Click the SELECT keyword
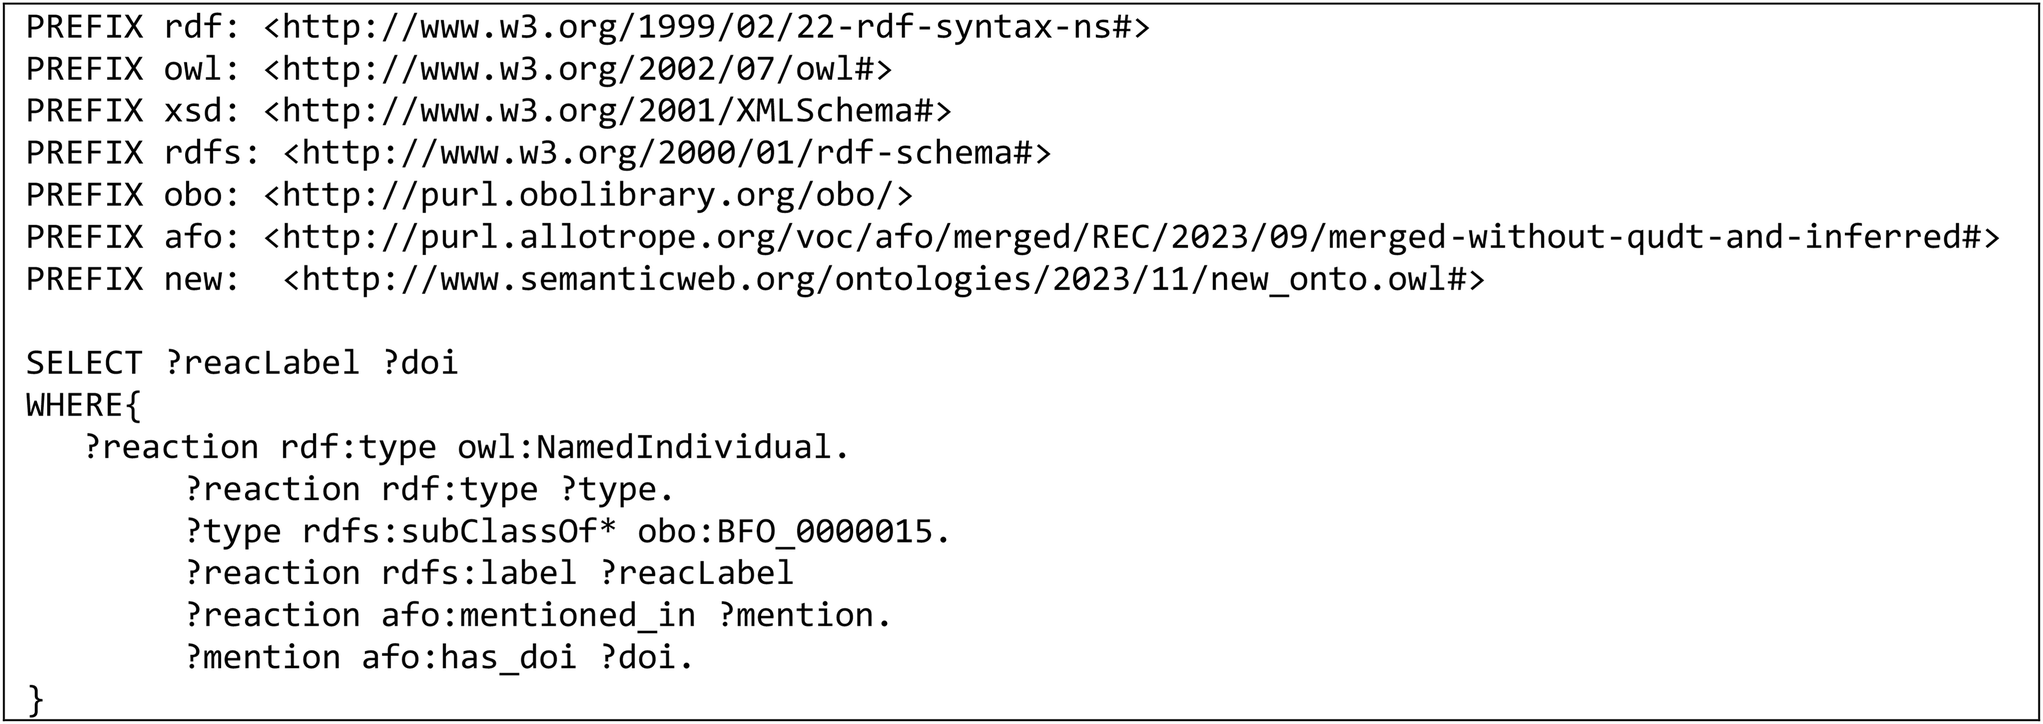This screenshot has height=724, width=2043. tap(84, 362)
